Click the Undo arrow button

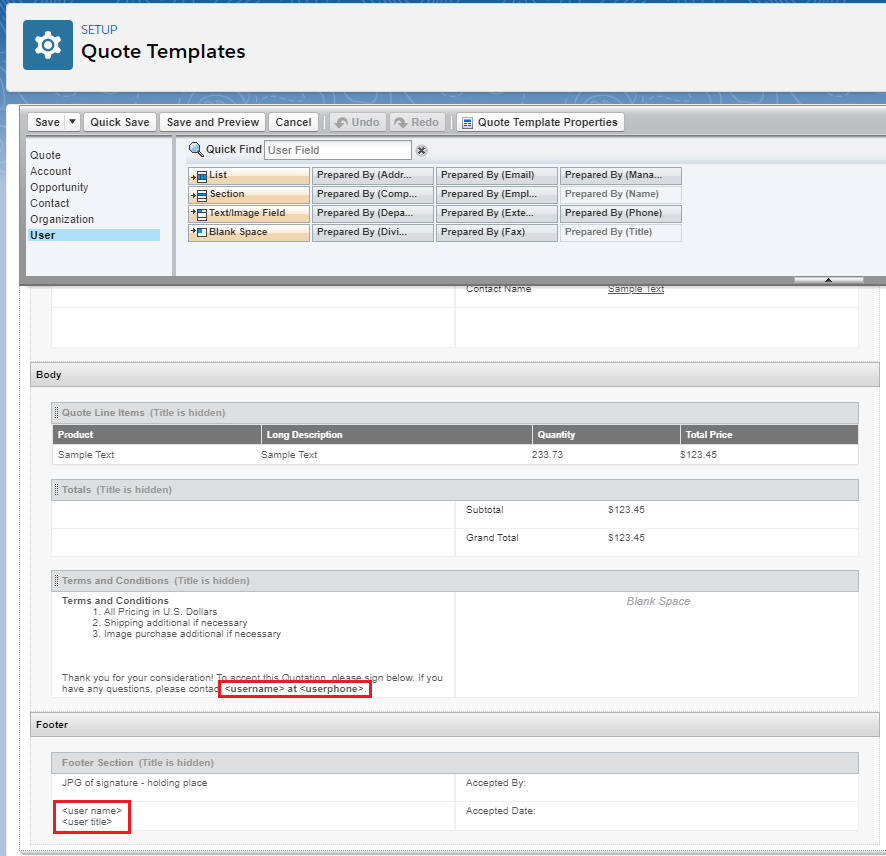click(358, 122)
